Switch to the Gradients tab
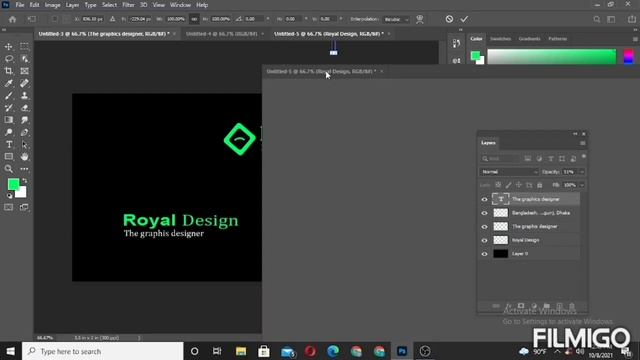Screen dimensions: 640x360 (529, 39)
